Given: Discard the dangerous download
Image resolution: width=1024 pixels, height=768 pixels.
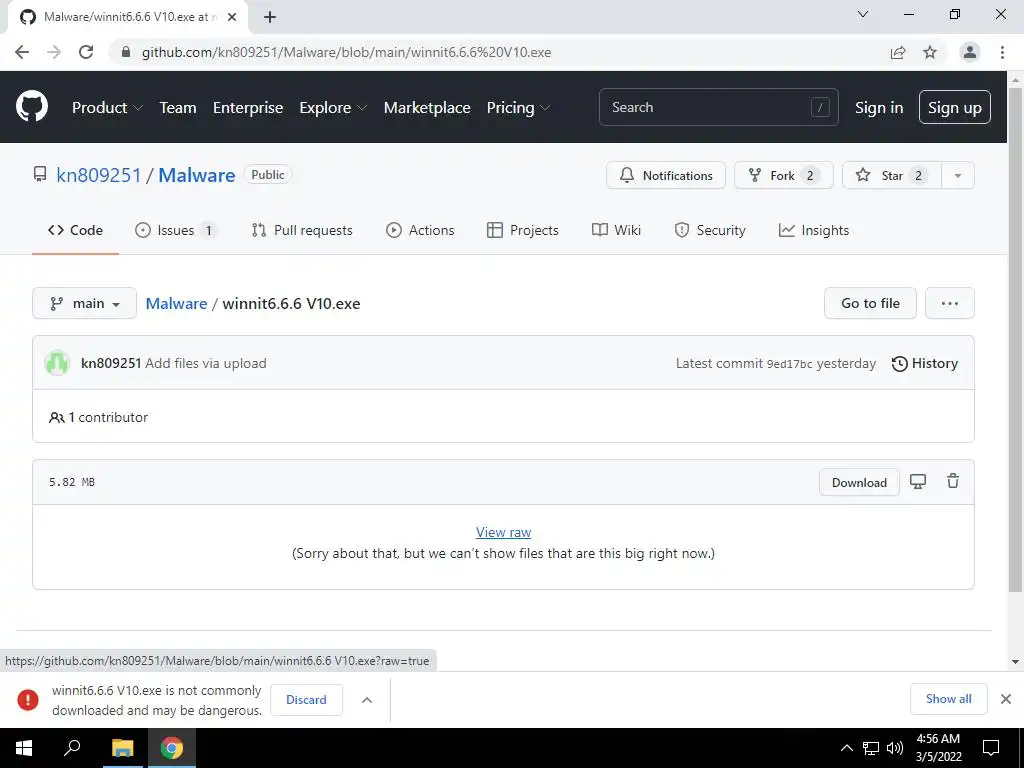Looking at the screenshot, I should [x=306, y=699].
